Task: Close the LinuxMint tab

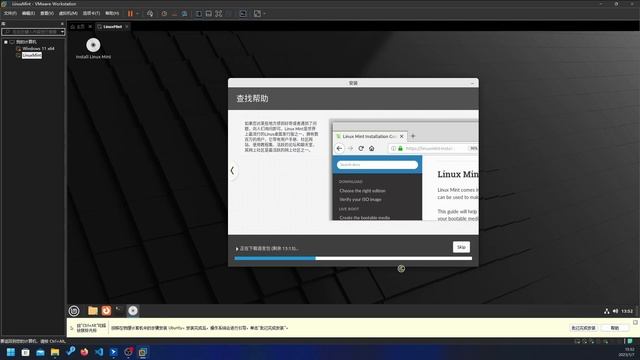Action: (x=127, y=27)
